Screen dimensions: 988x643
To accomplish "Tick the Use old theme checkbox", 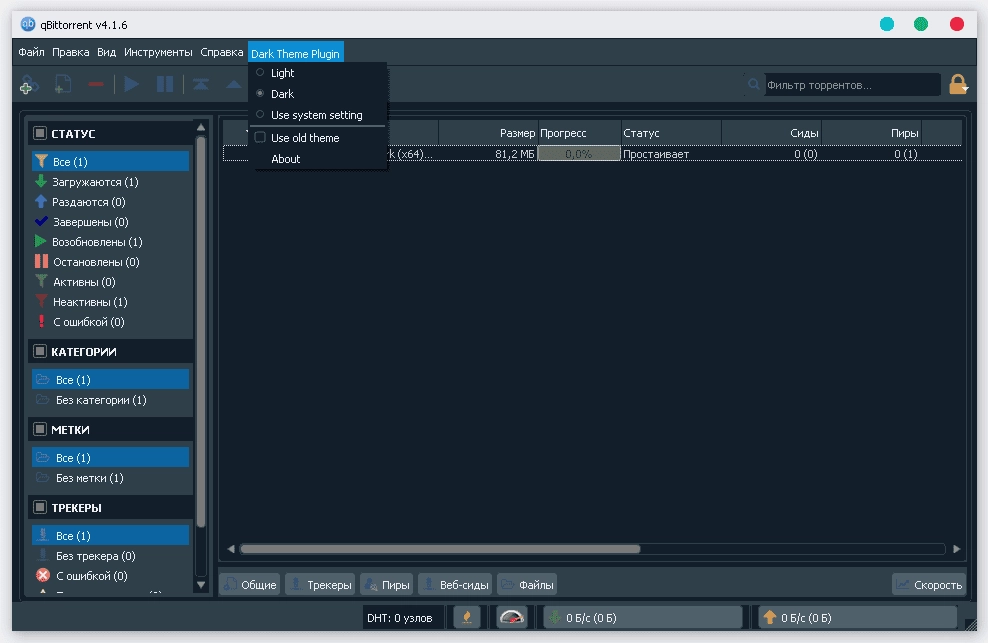I will [260, 137].
